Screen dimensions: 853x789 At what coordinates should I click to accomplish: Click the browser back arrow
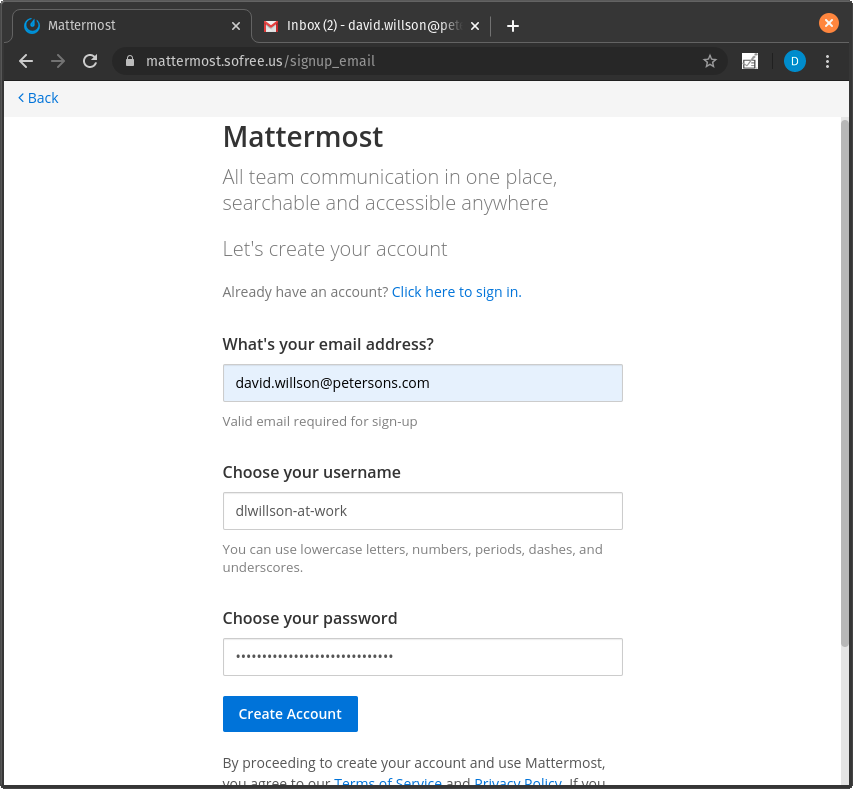(x=26, y=61)
